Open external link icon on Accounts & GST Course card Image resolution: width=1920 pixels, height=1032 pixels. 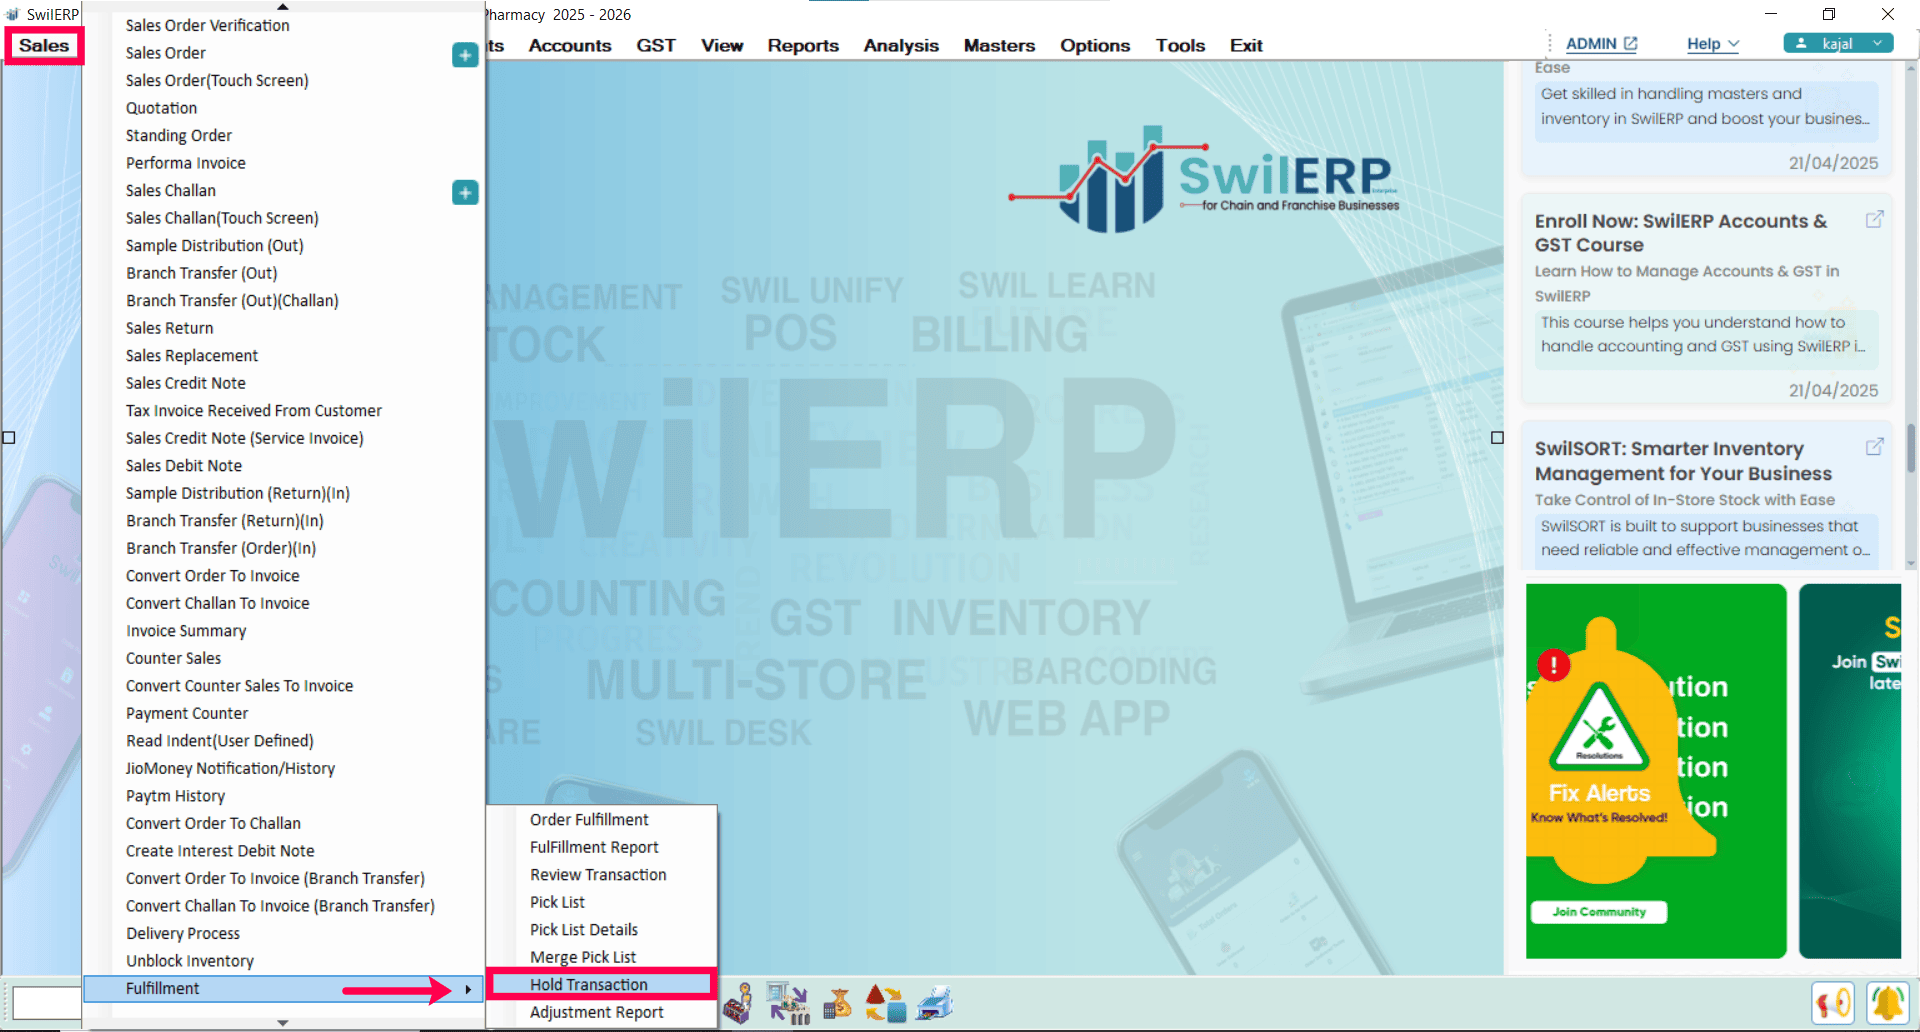[1875, 219]
